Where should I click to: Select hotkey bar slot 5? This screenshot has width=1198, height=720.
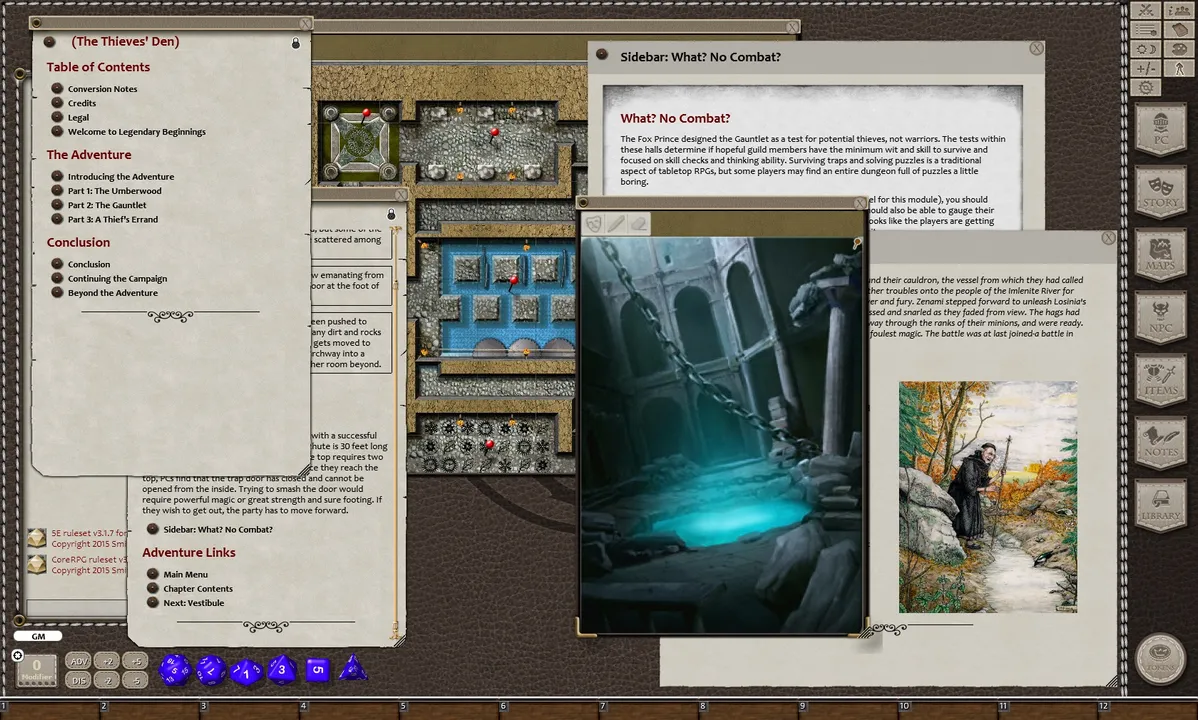coord(450,708)
